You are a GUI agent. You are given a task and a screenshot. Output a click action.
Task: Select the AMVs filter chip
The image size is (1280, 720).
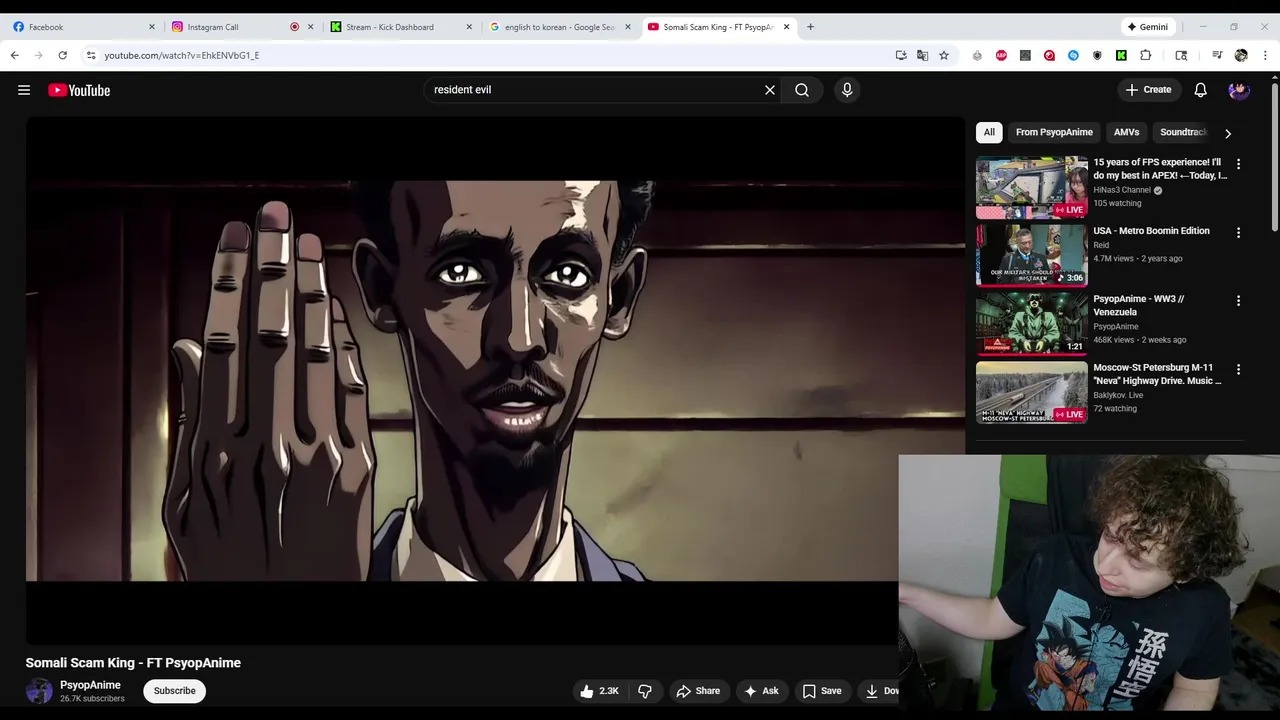(x=1126, y=132)
